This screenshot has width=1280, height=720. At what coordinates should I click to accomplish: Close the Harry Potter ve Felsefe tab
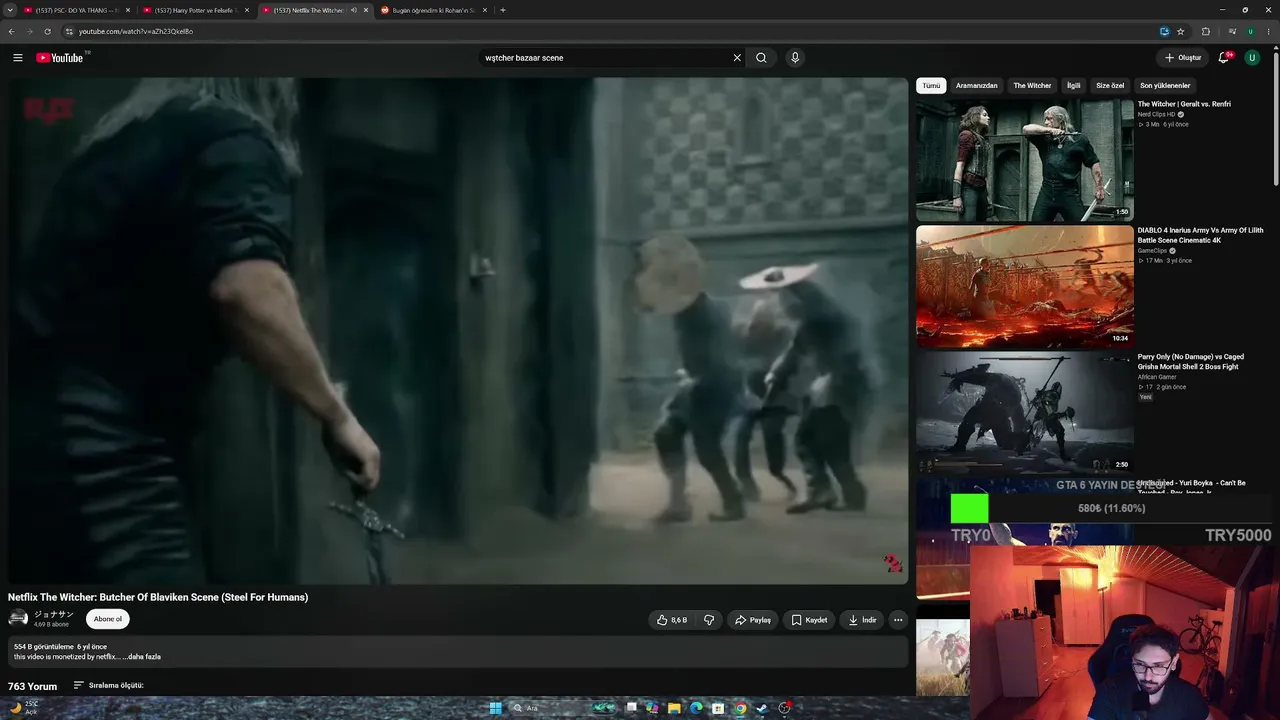pyautogui.click(x=247, y=10)
